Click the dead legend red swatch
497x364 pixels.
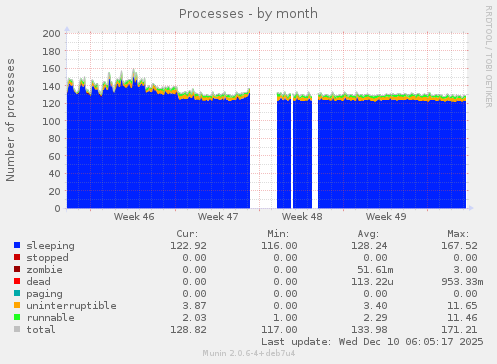(x=17, y=281)
